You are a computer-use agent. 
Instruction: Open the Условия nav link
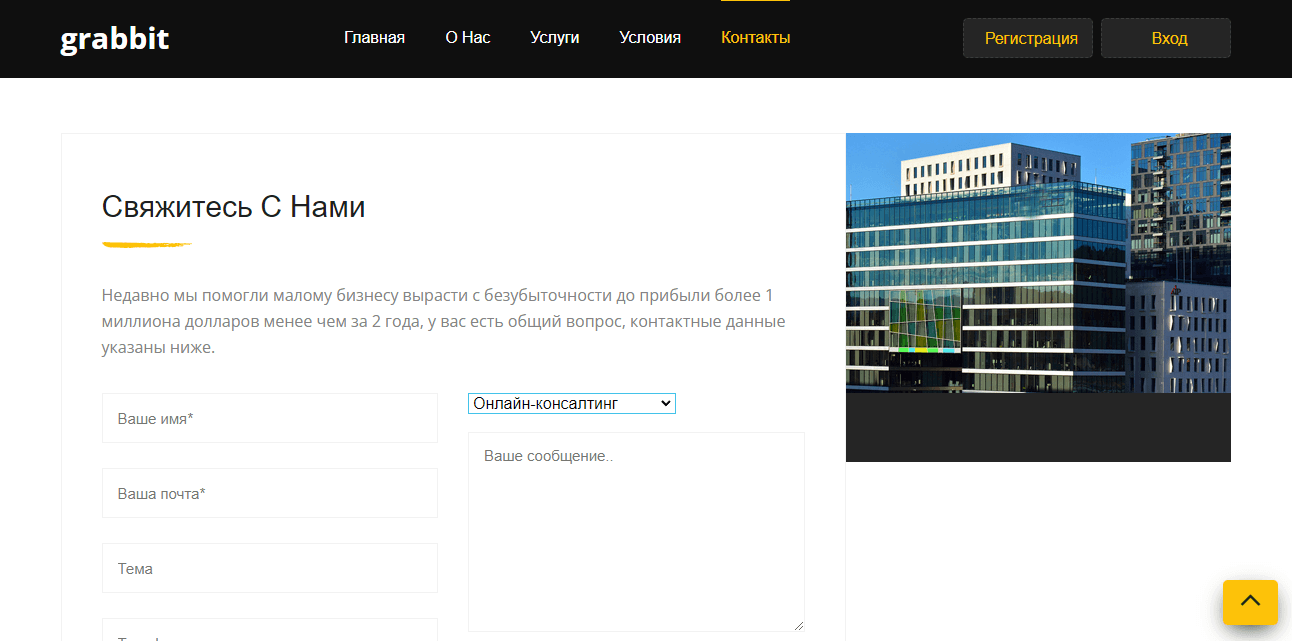649,38
